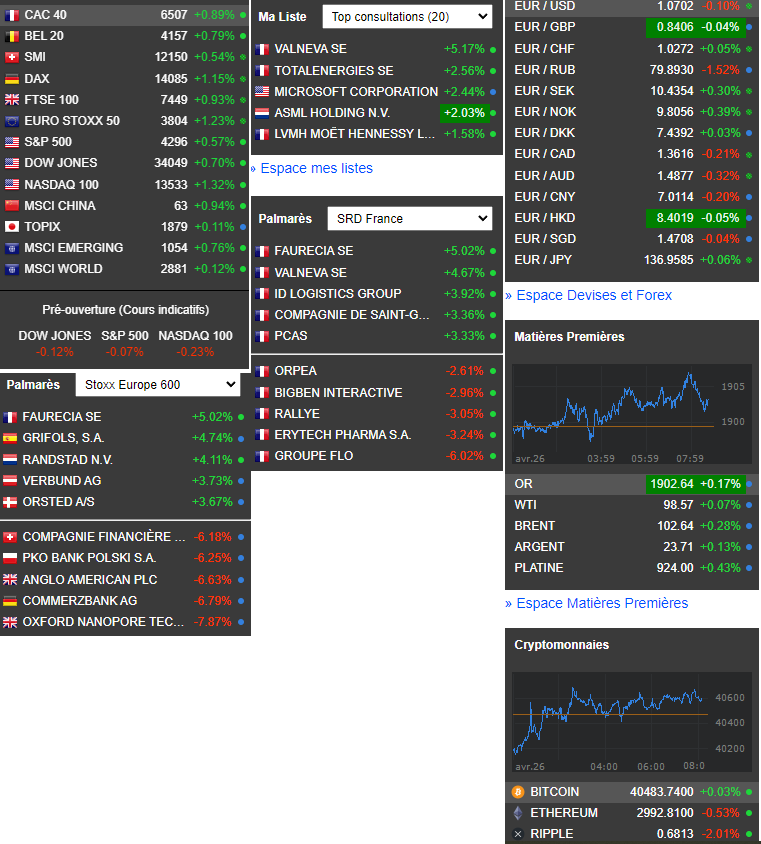Viewport: 761px width, 844px height.
Task: Click the Swiss flag beside COMPAGNIE FINANCIÈRE
Action: coord(10,537)
